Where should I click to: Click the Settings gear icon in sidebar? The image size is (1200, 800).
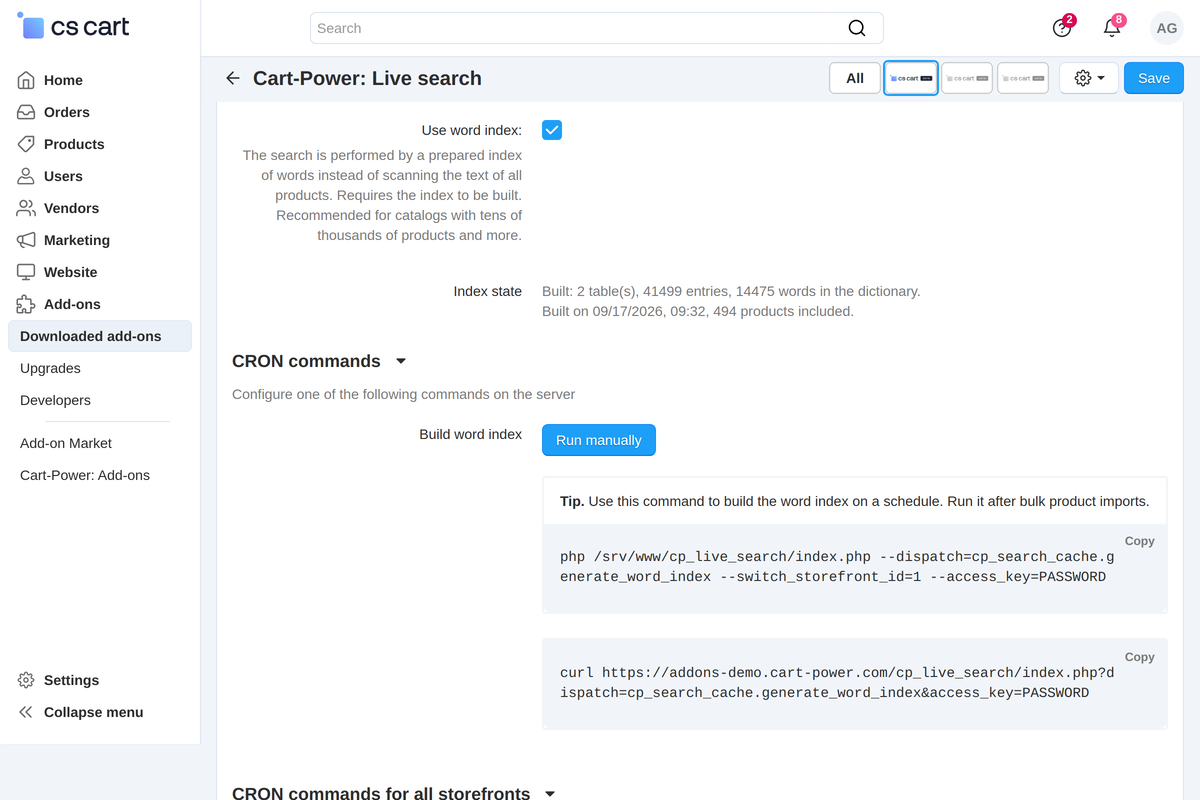pos(26,680)
